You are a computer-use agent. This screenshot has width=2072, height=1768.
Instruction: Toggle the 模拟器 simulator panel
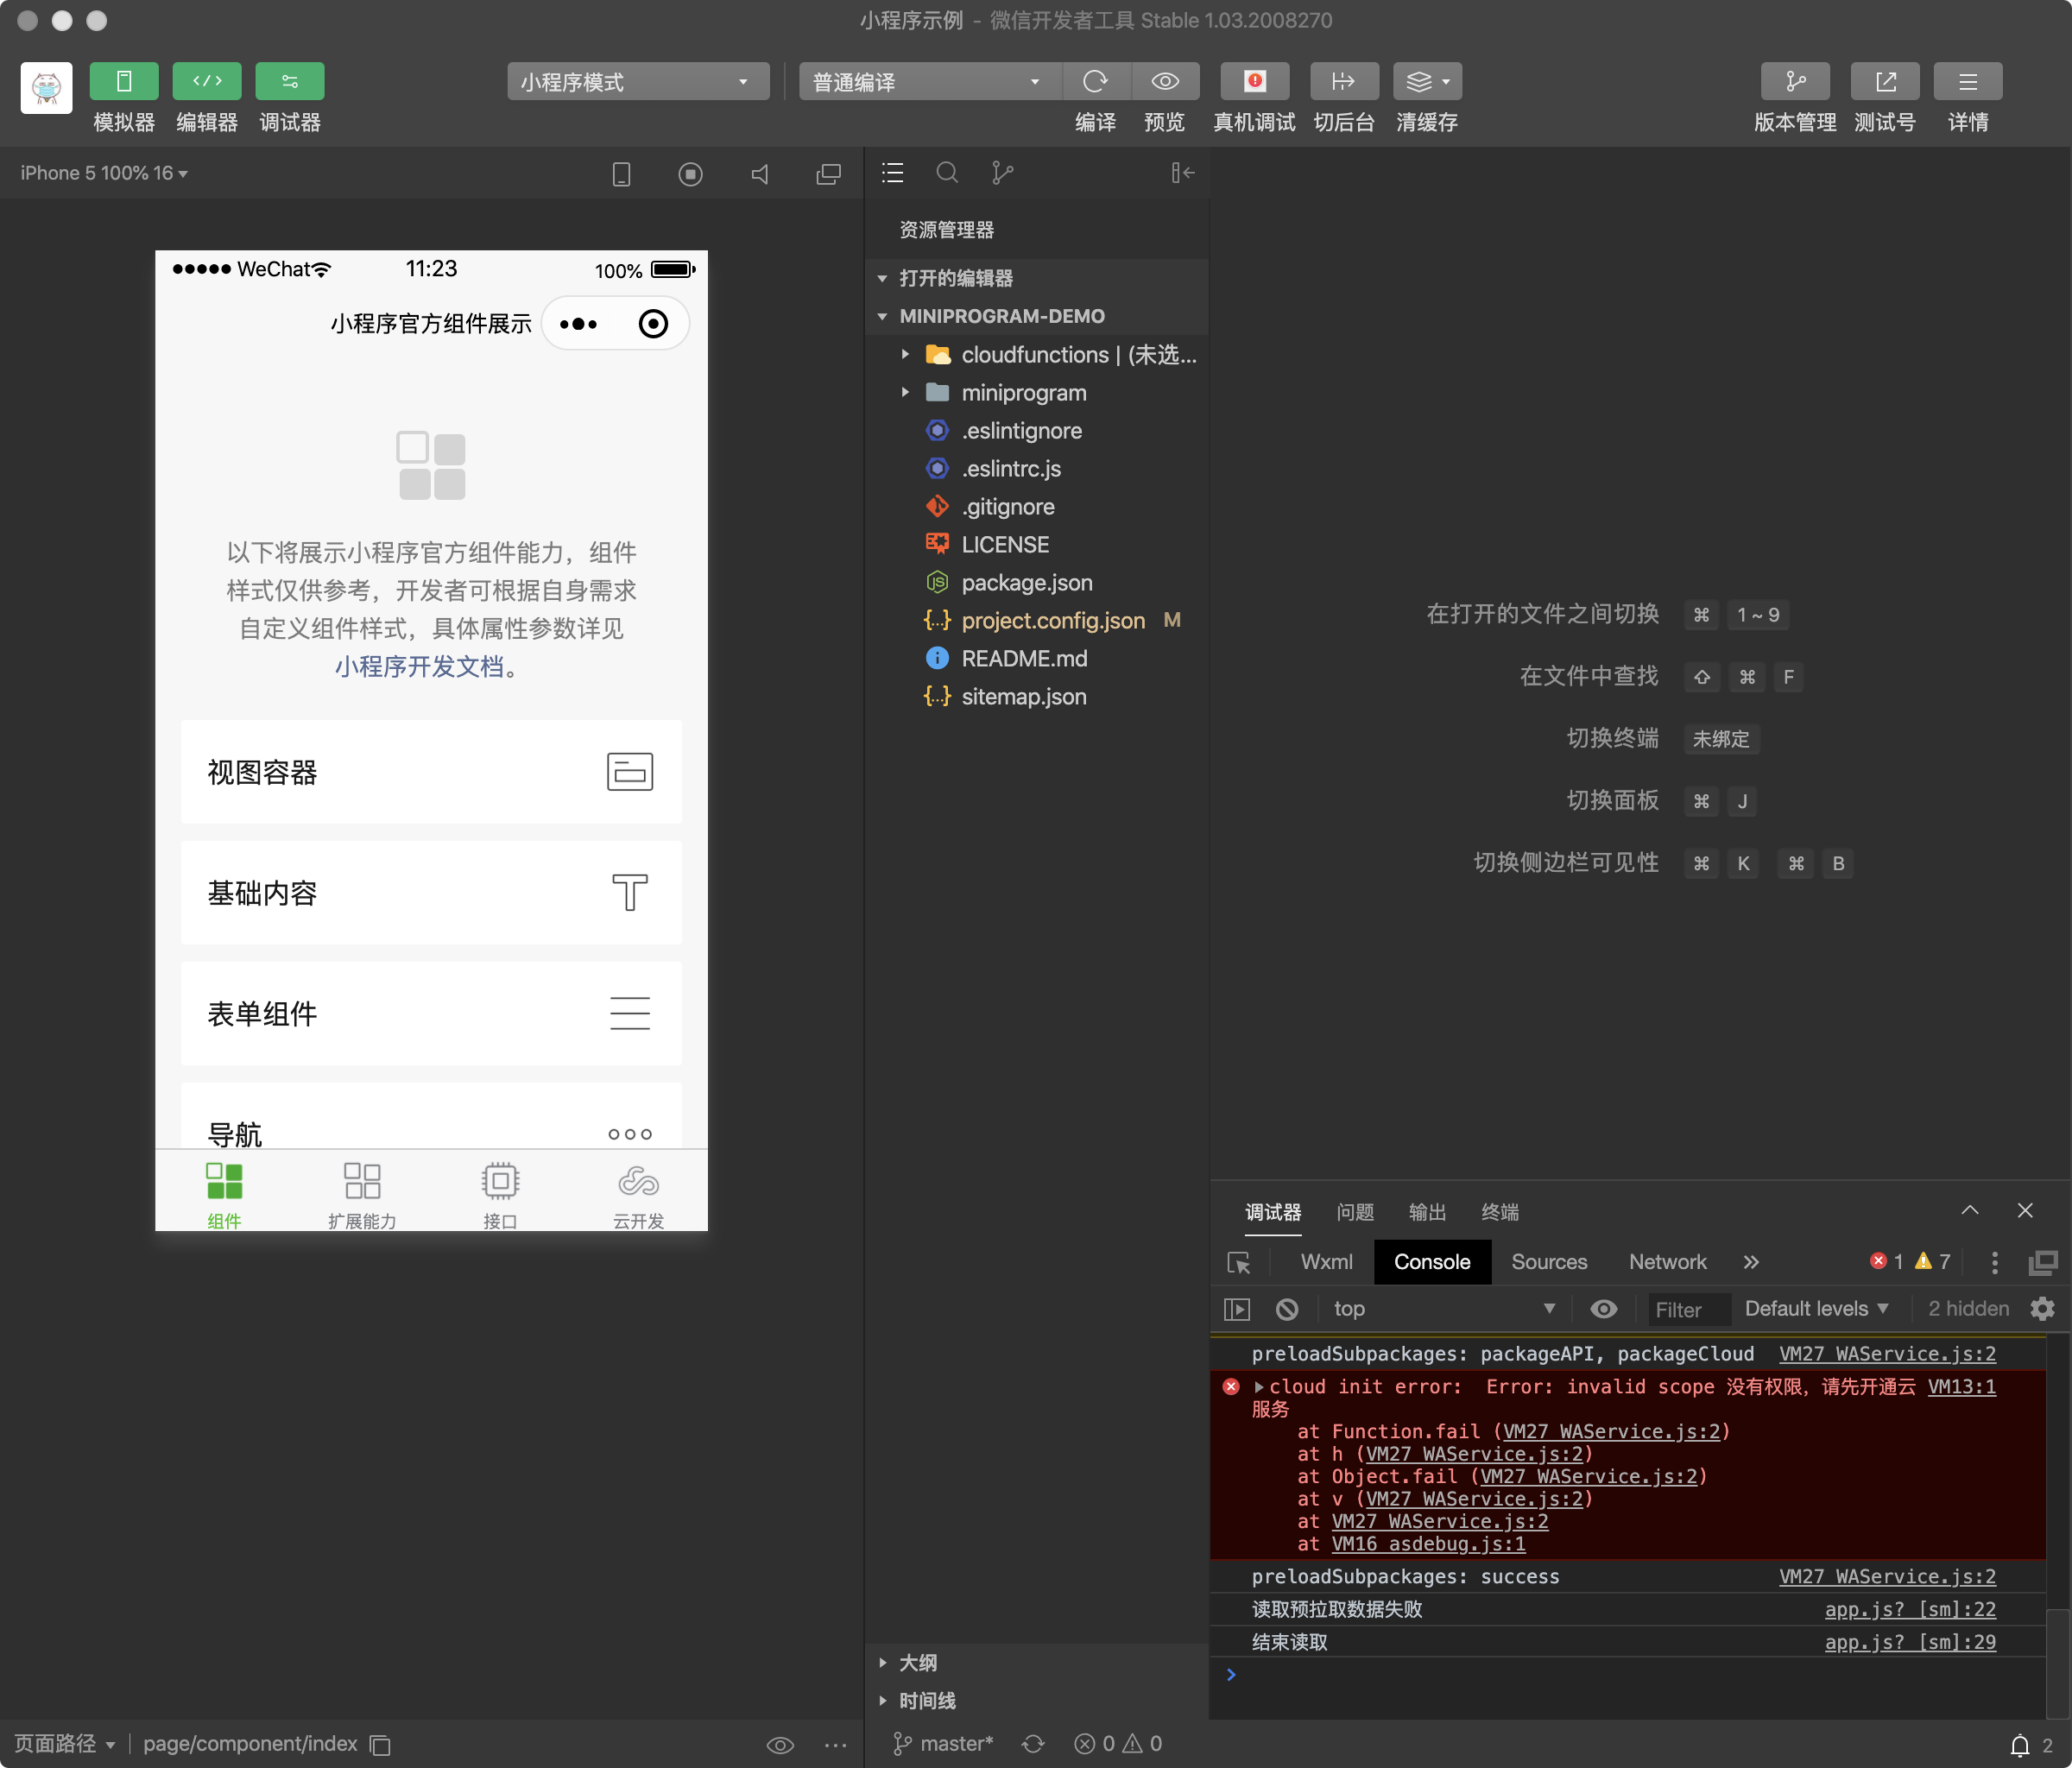(x=124, y=82)
